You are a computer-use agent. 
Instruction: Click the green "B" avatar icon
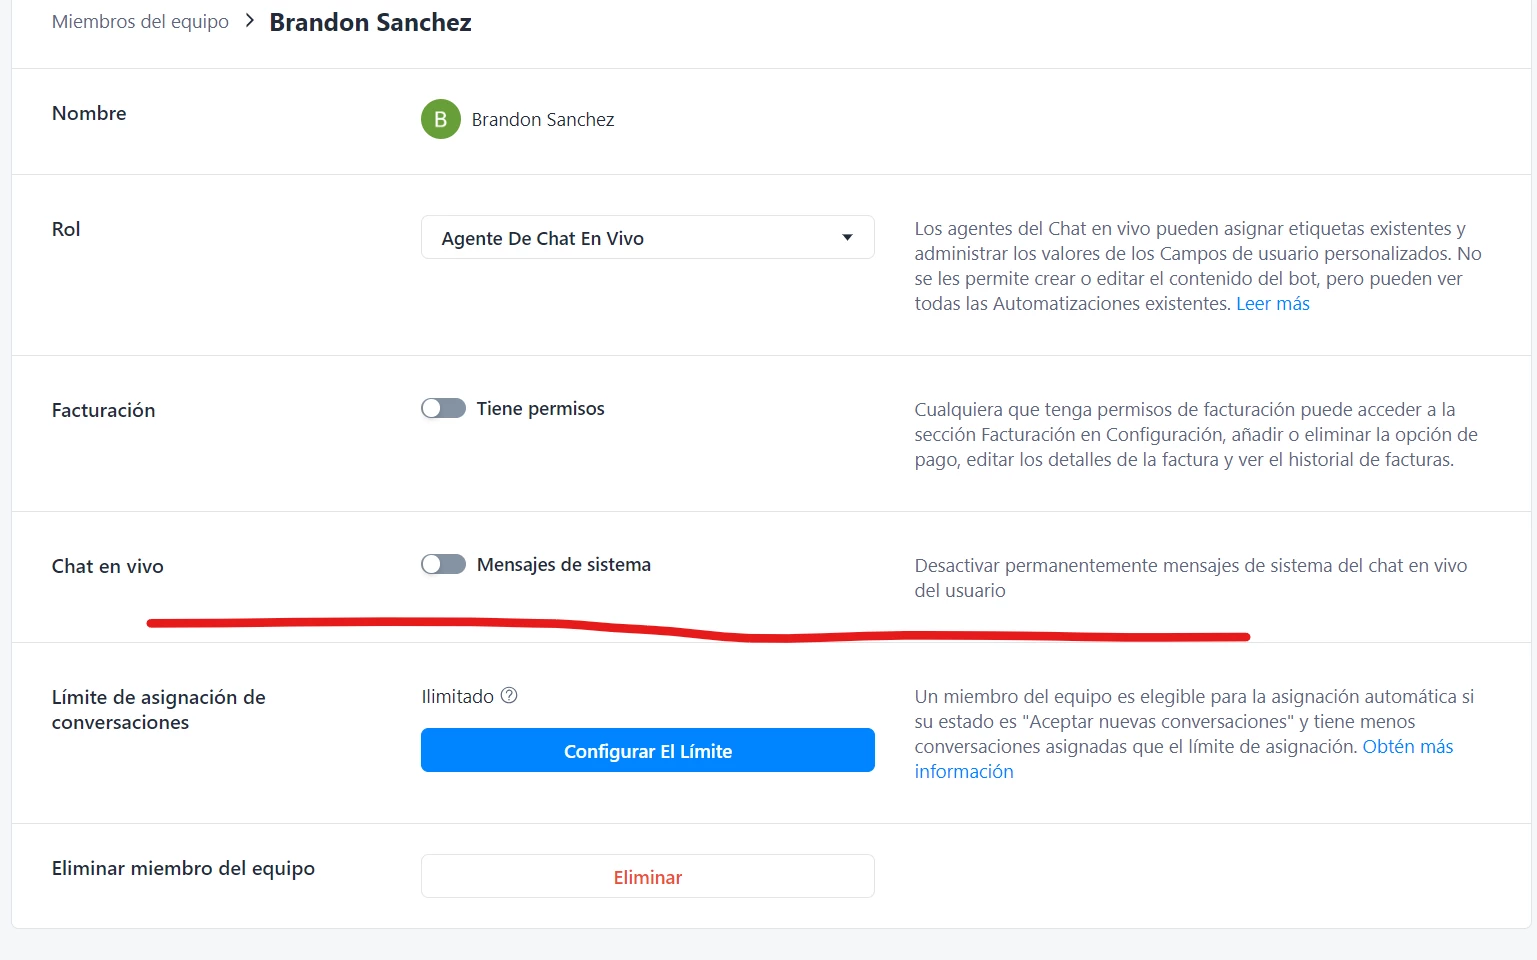[440, 119]
